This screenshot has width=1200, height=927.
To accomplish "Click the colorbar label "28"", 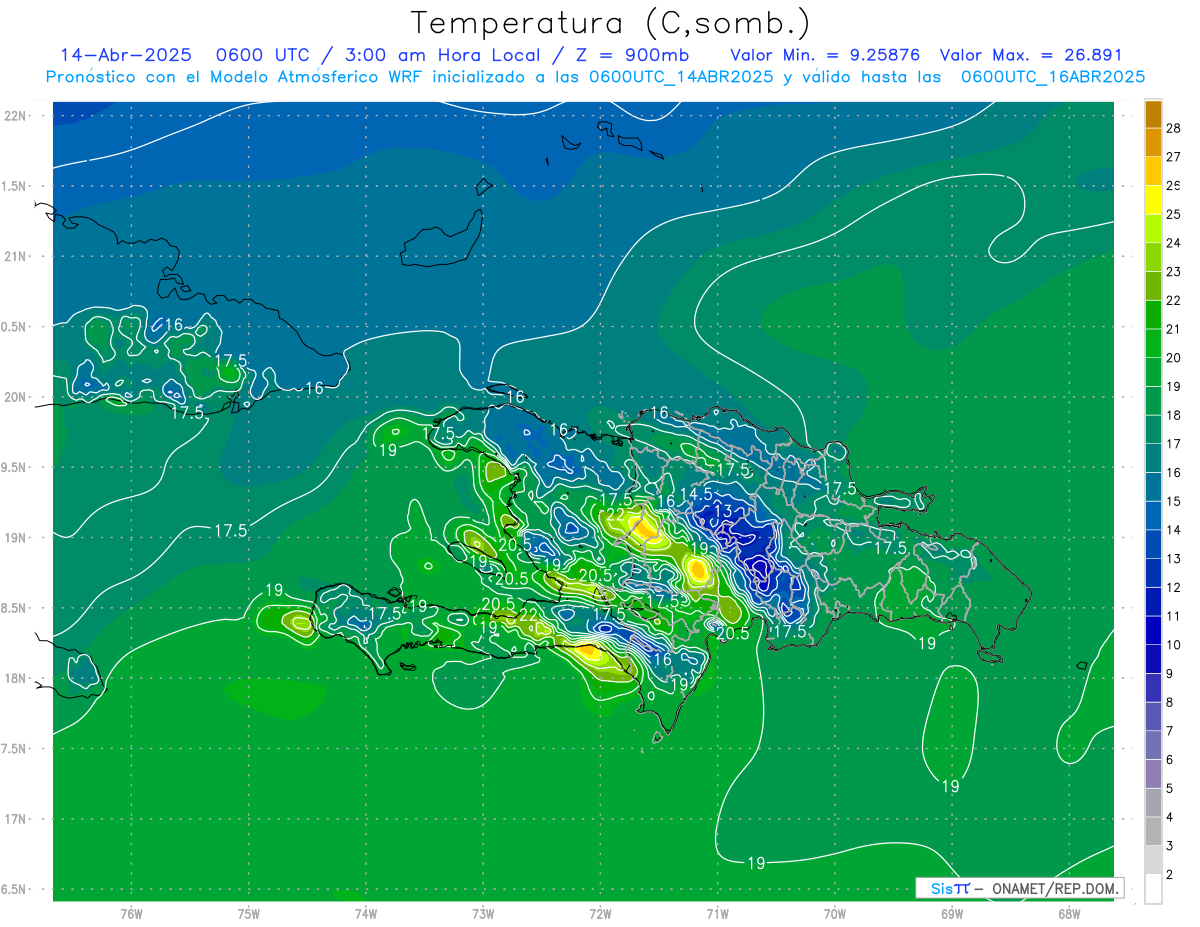I will click(1174, 128).
